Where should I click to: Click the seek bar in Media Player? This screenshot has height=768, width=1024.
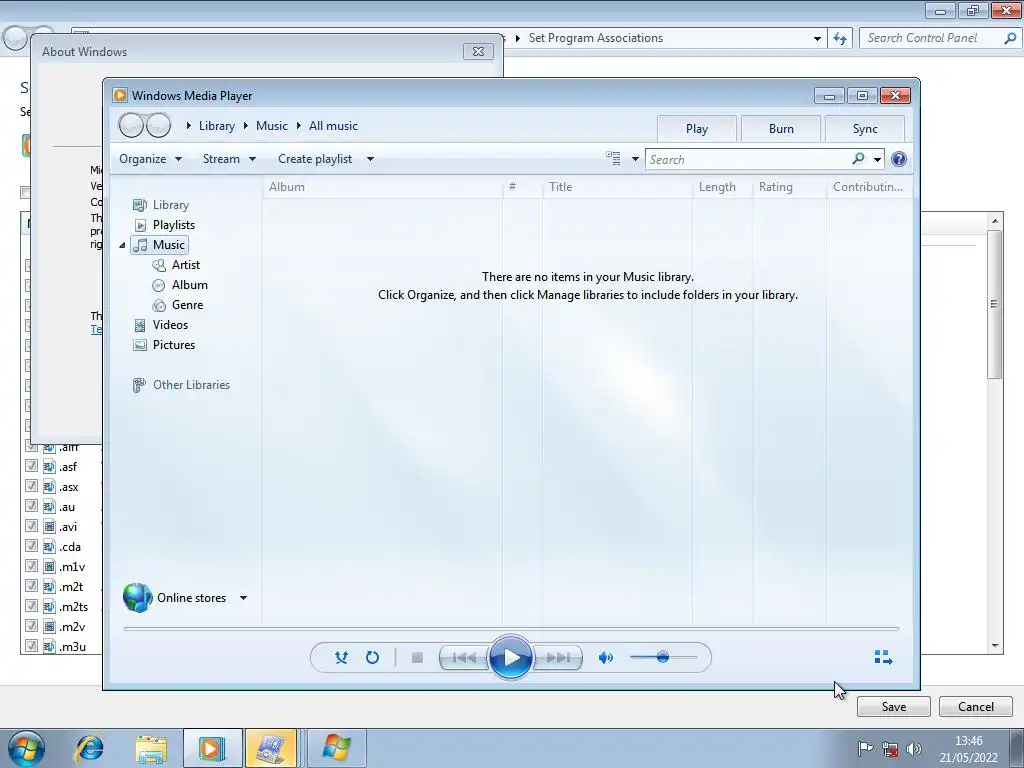pos(511,628)
